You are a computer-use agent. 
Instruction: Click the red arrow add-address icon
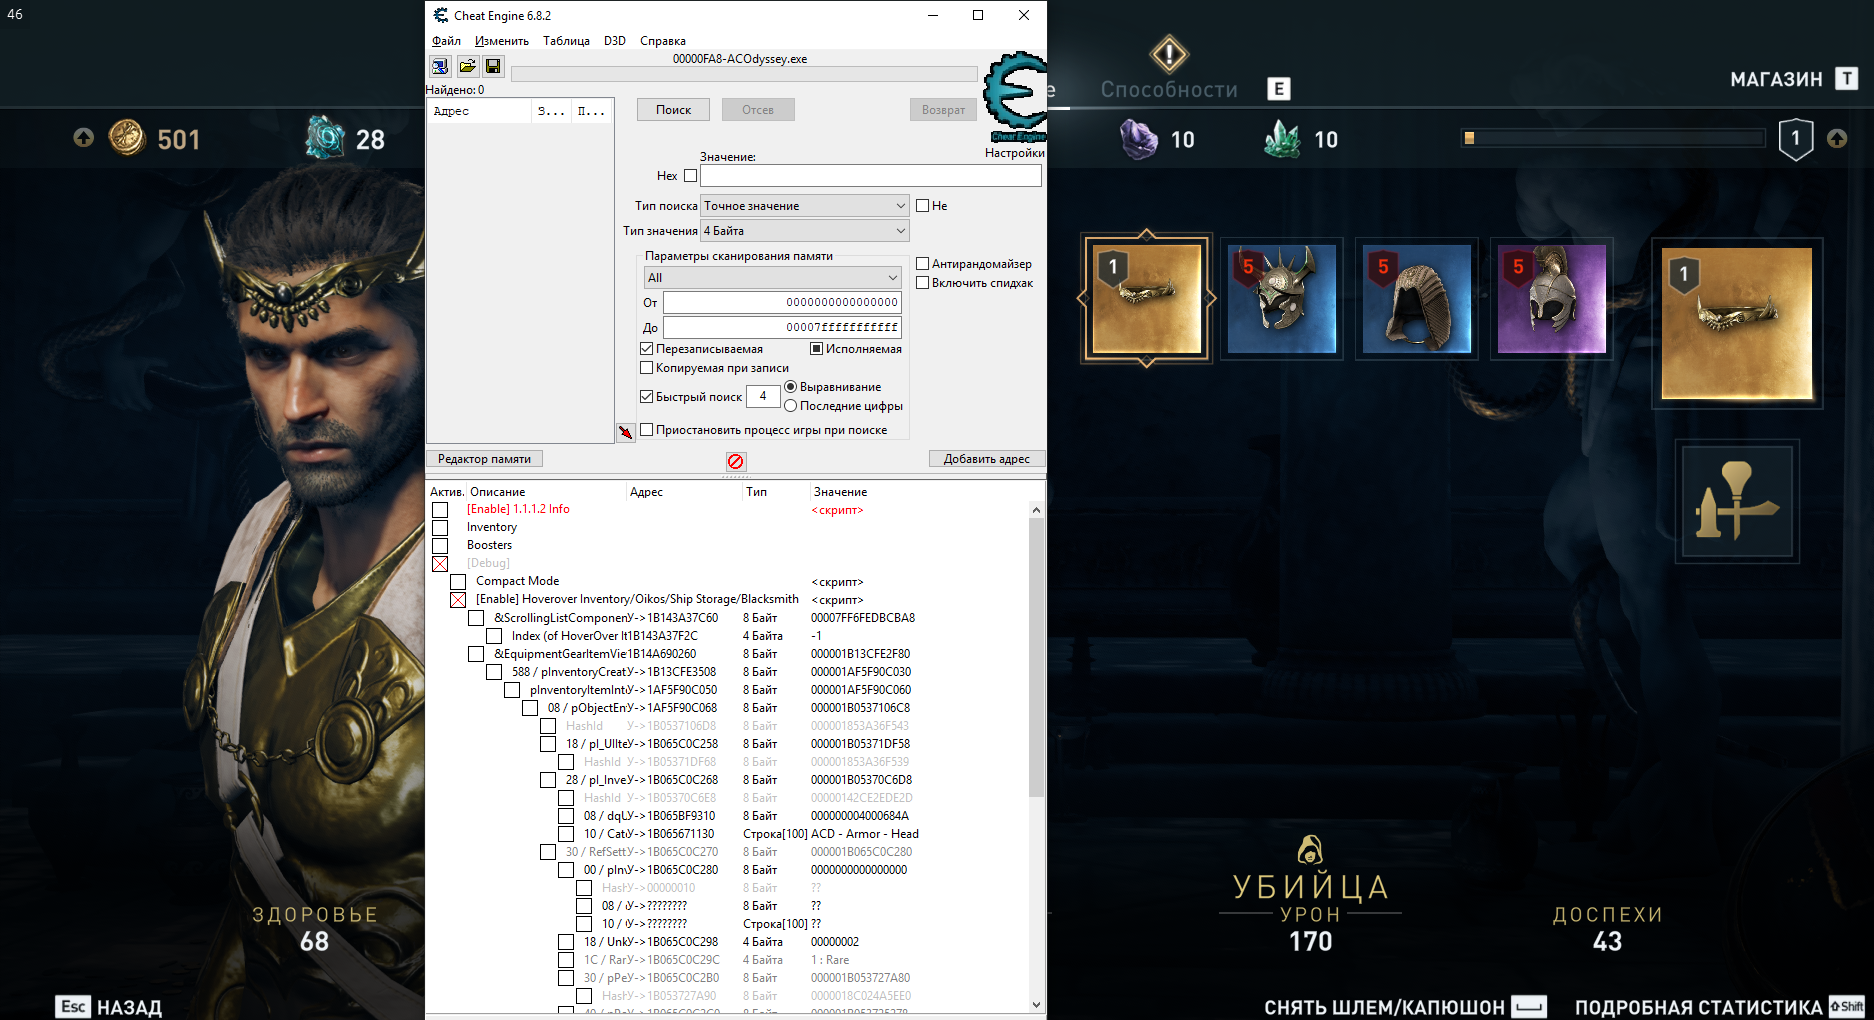coord(625,432)
